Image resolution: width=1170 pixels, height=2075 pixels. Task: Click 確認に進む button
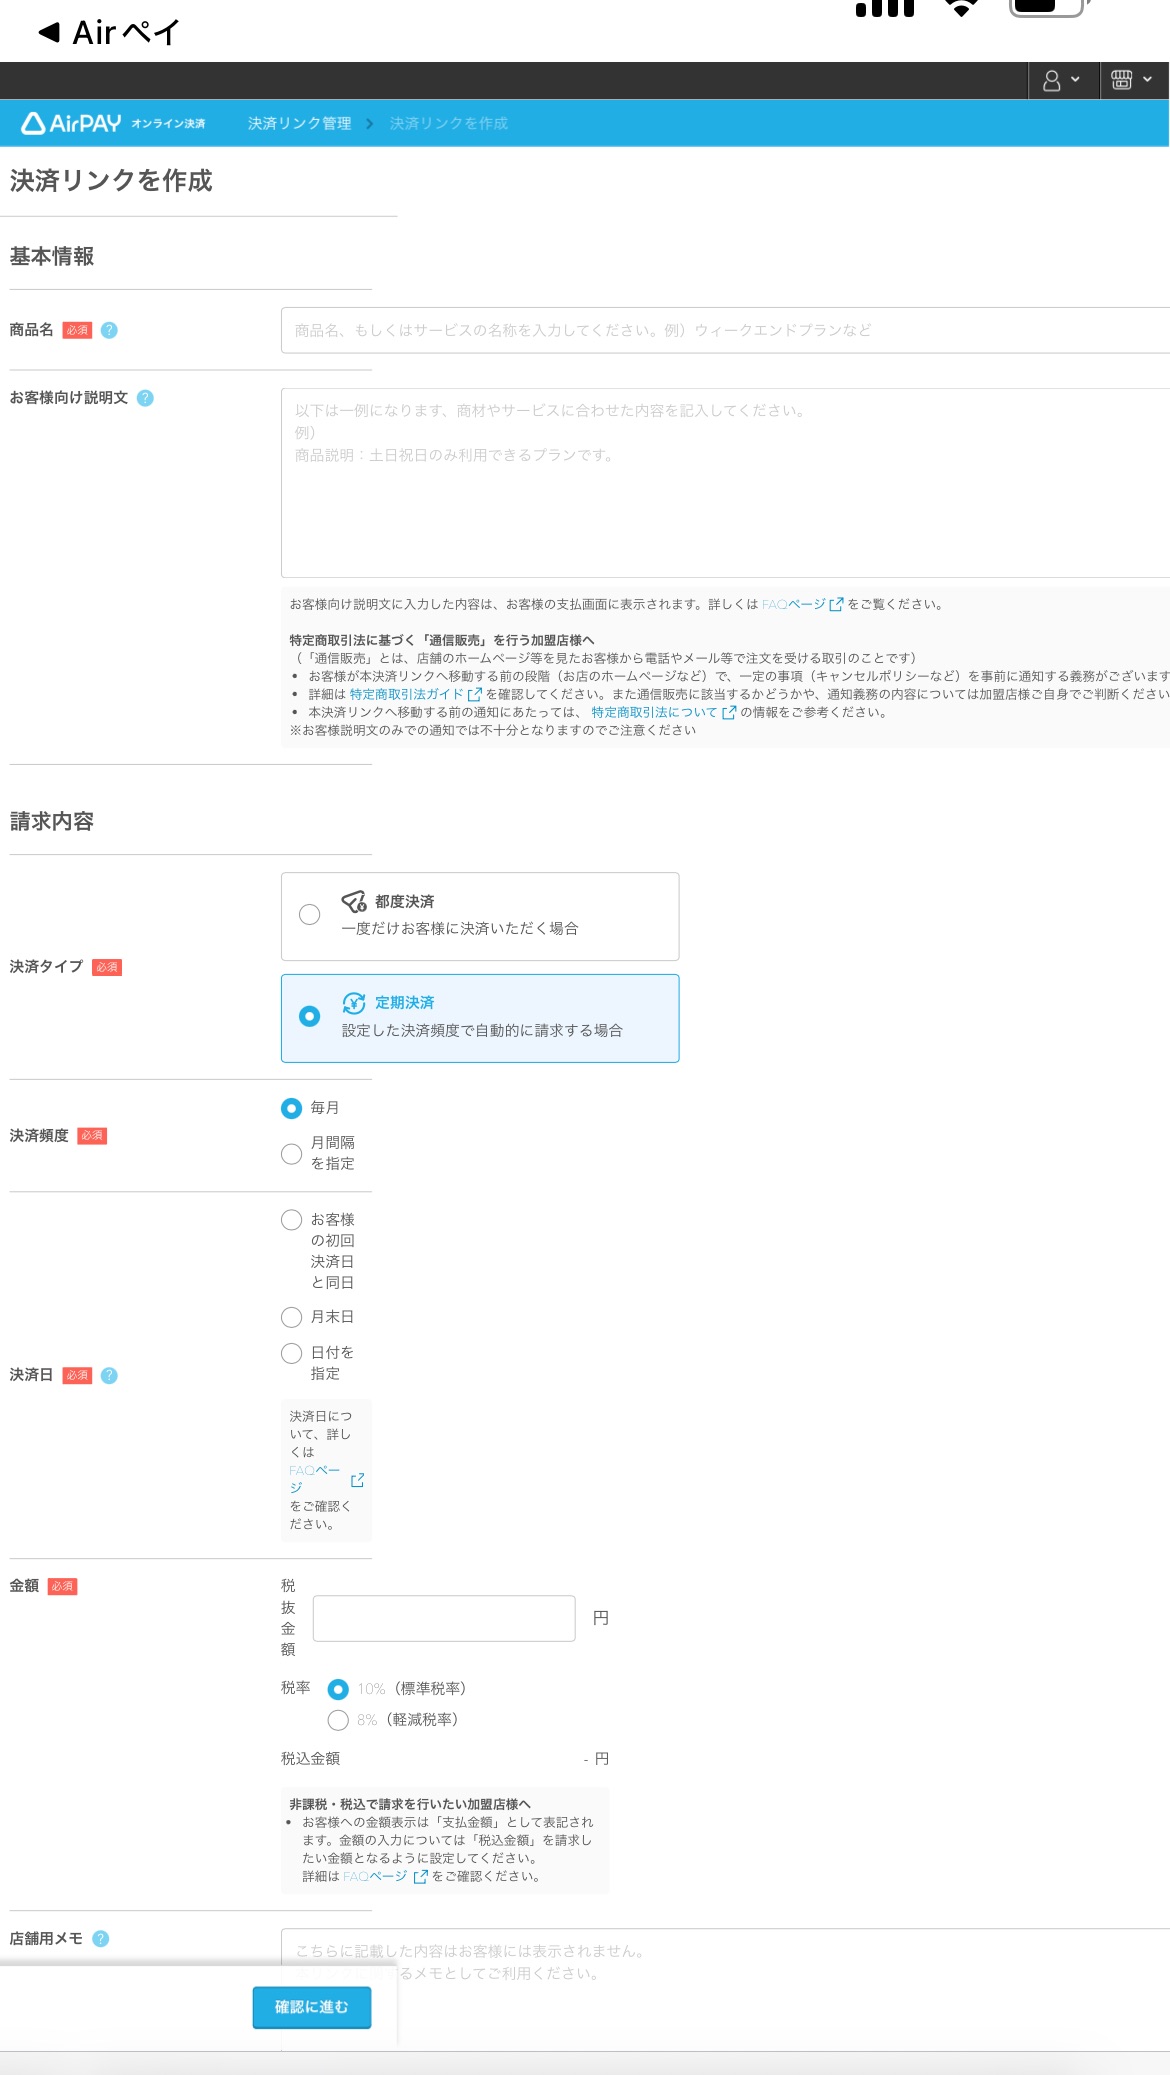312,2008
